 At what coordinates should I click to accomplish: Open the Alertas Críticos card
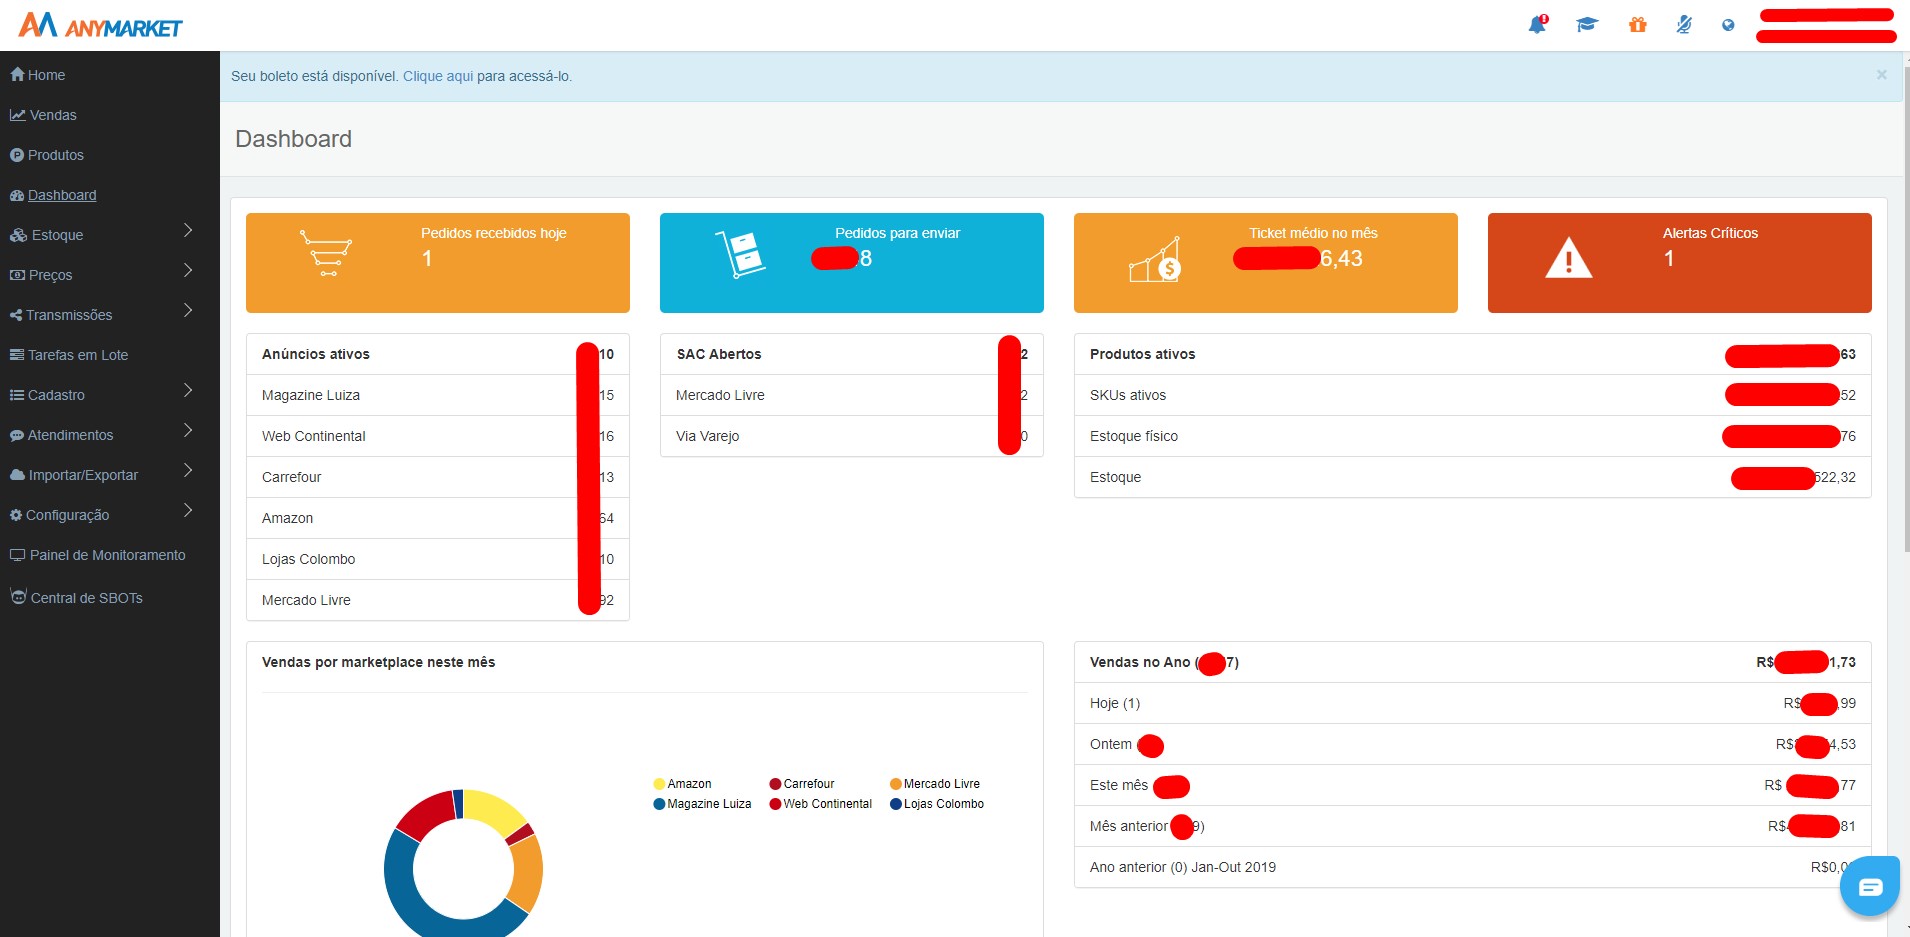1680,263
